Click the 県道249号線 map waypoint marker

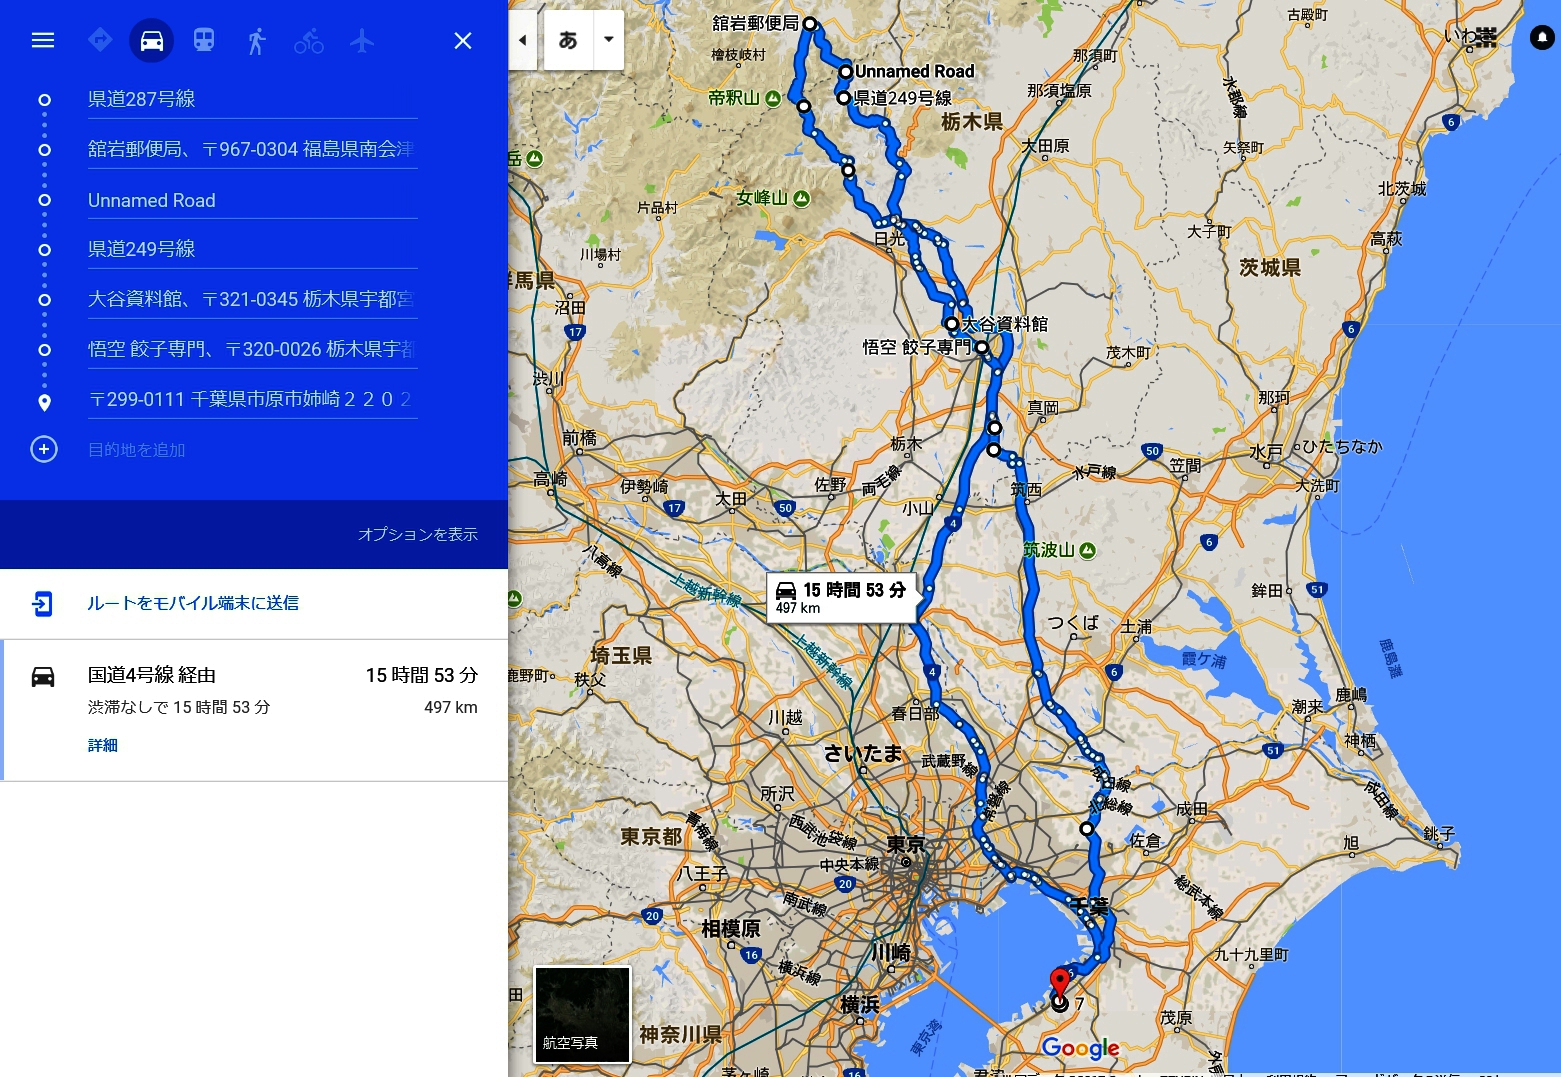click(844, 98)
